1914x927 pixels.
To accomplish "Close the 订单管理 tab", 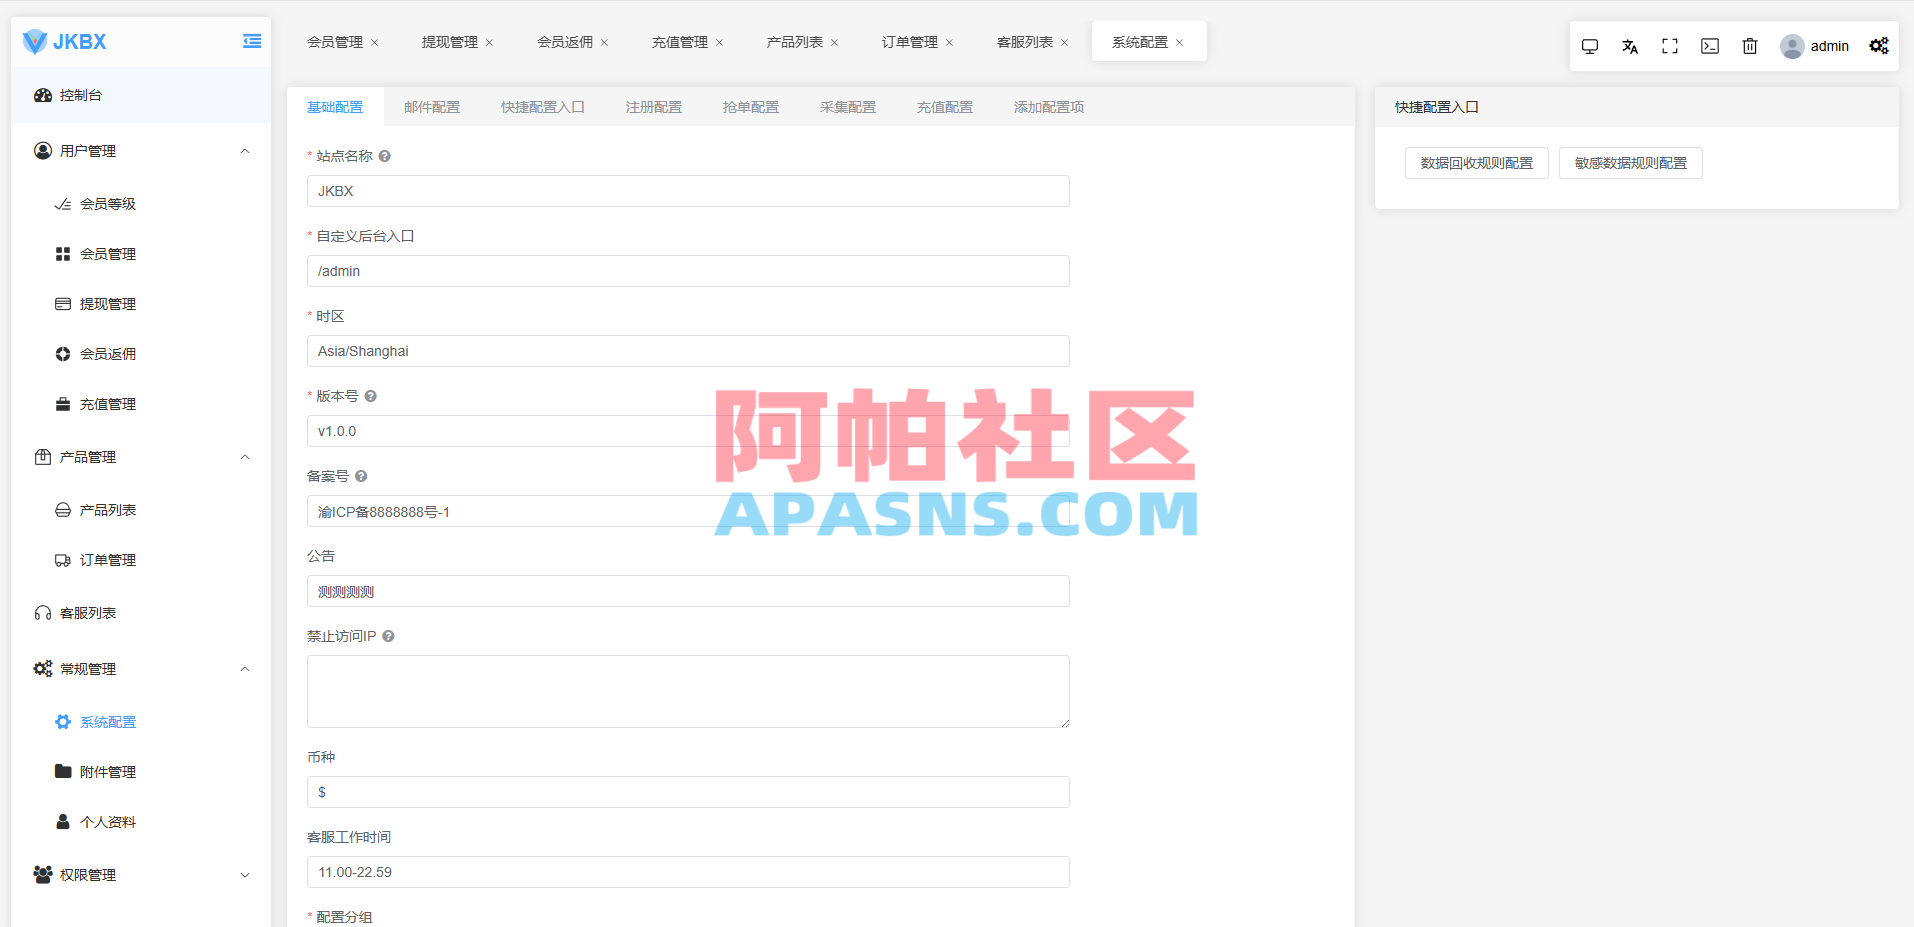I will [x=950, y=43].
